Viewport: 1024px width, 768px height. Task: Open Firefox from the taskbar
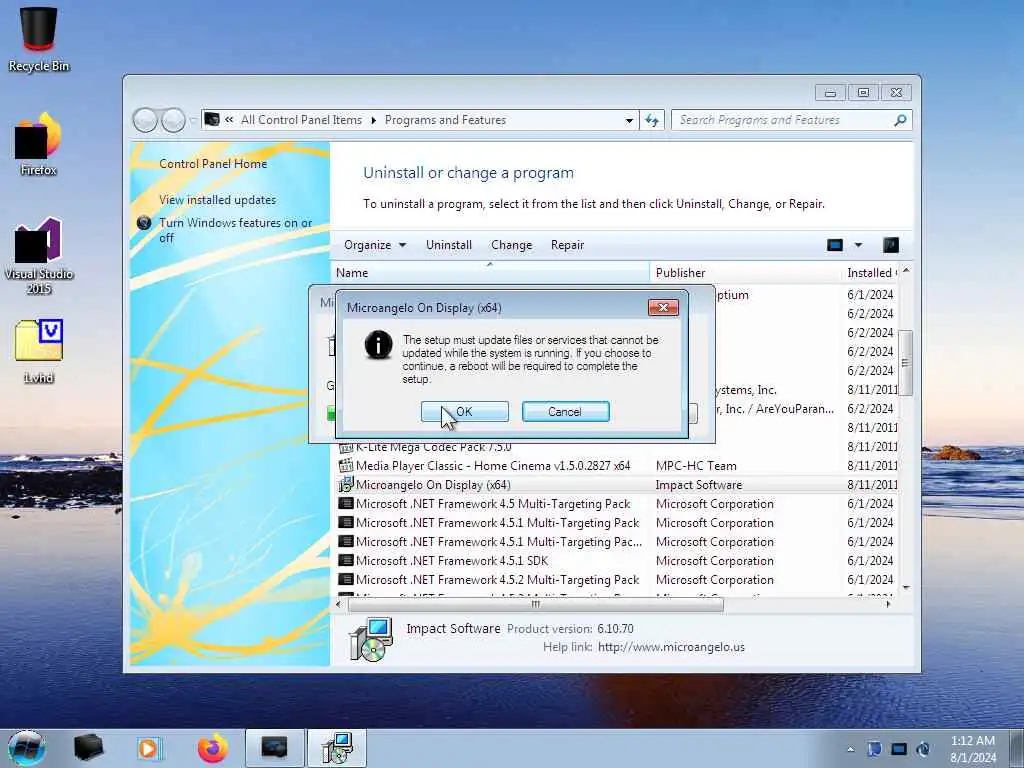tap(212, 748)
